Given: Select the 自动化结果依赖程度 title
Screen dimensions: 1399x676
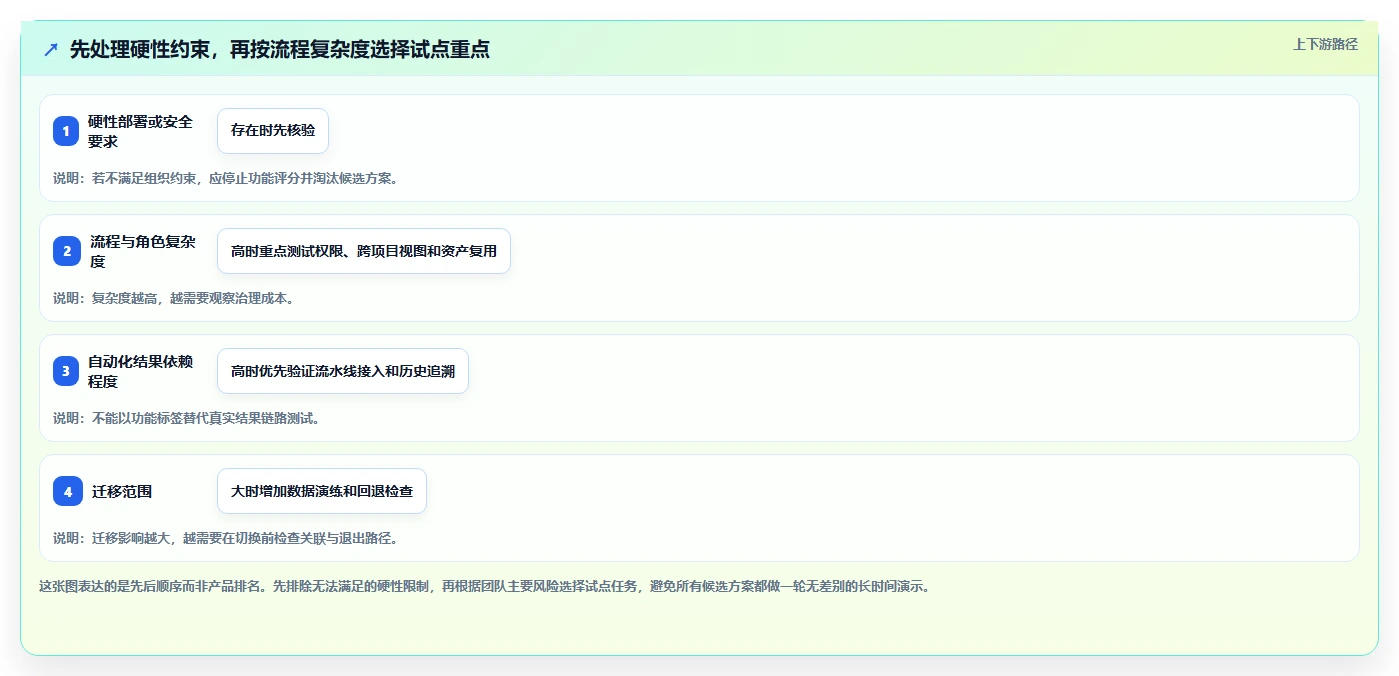Looking at the screenshot, I should coord(141,371).
